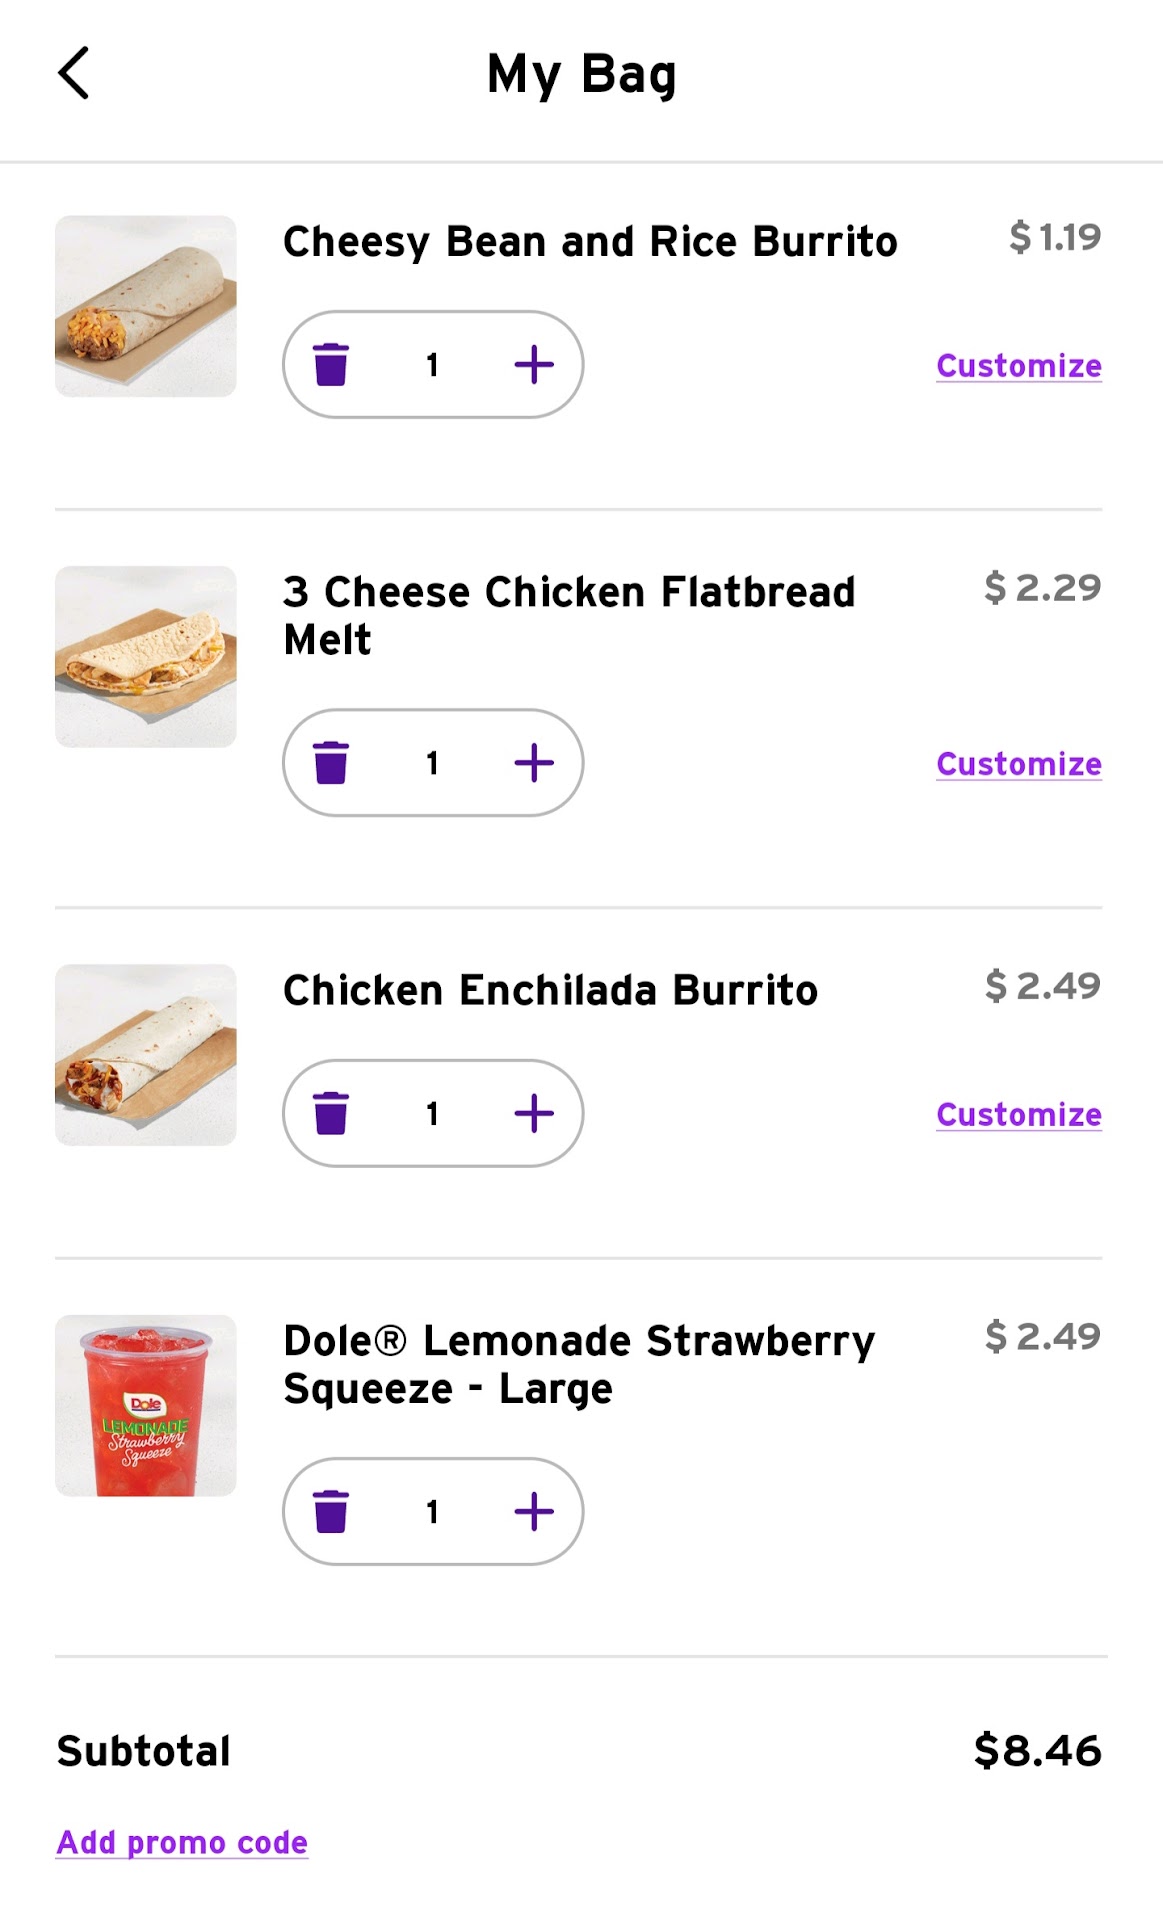
Task: Delete the 3 Cheese Chicken Flatbread Melt
Action: click(331, 763)
